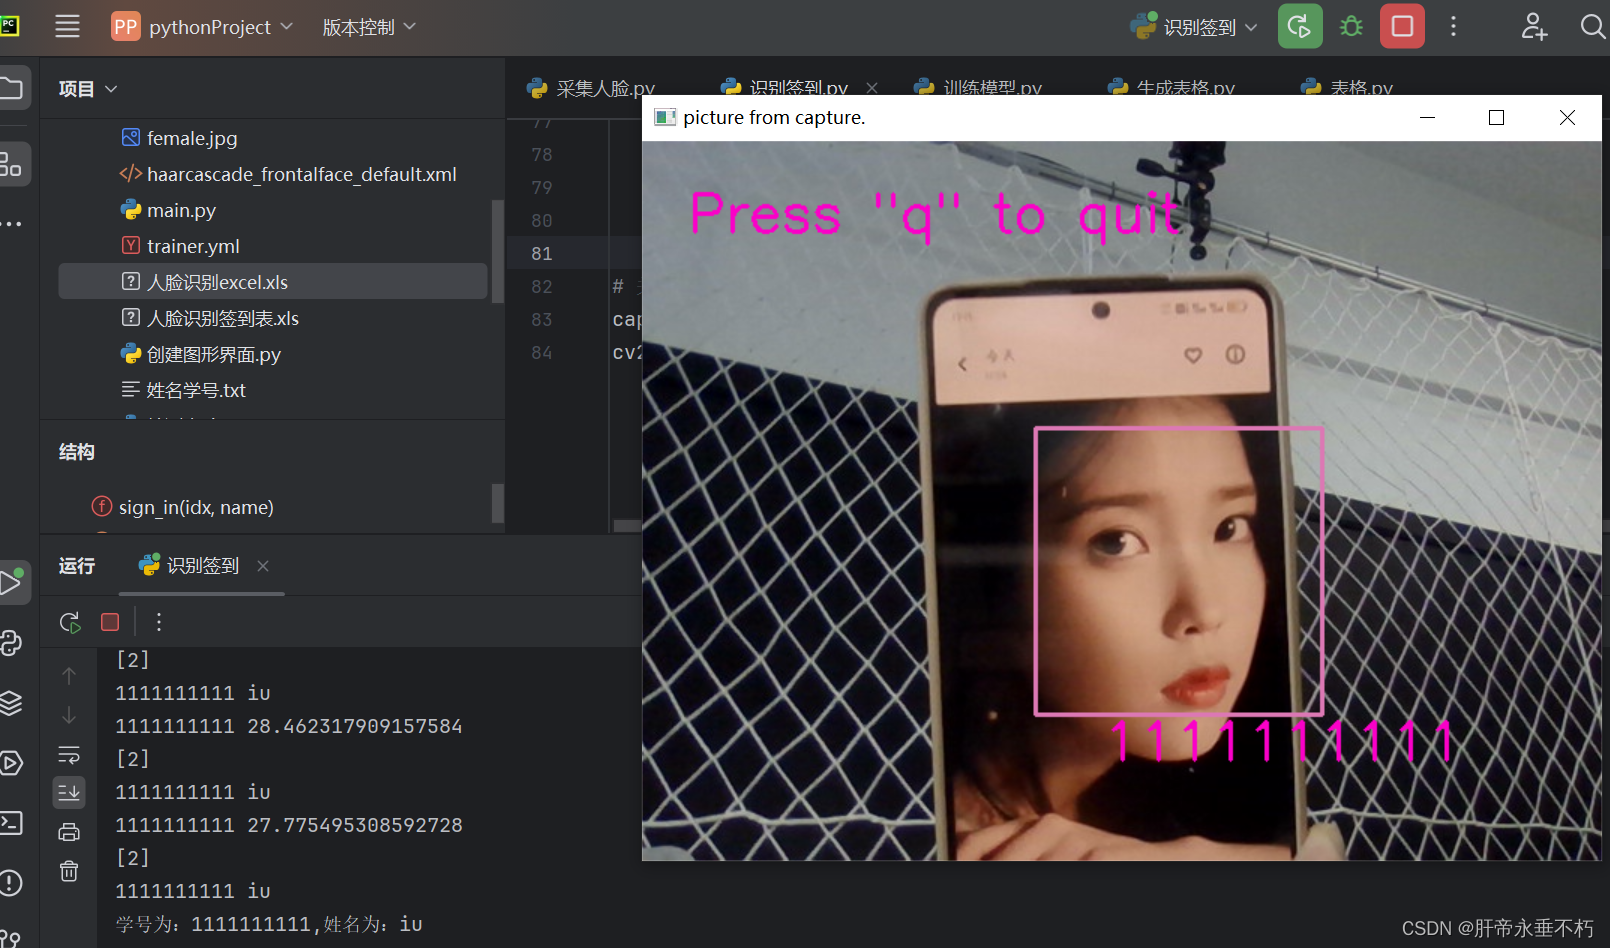Clear the run console output with the trash icon
This screenshot has width=1610, height=948.
(x=69, y=871)
